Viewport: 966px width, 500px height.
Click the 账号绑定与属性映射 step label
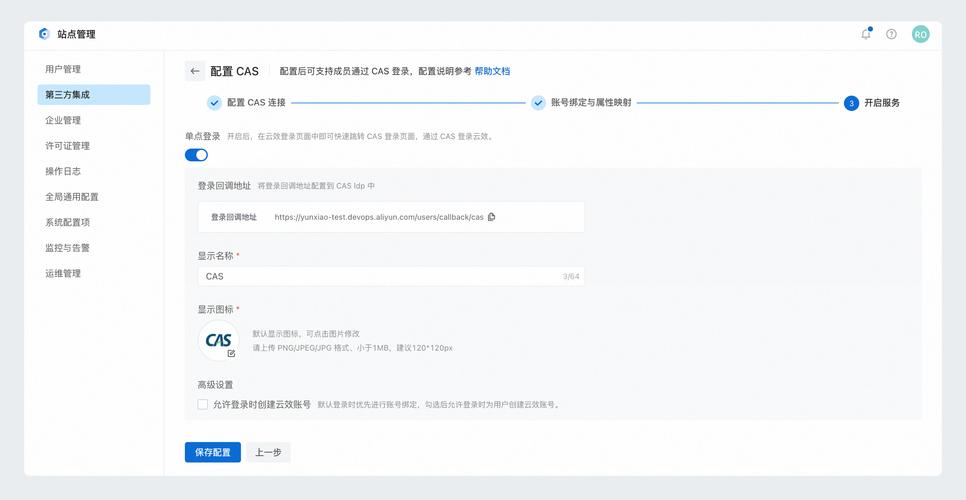tap(591, 103)
